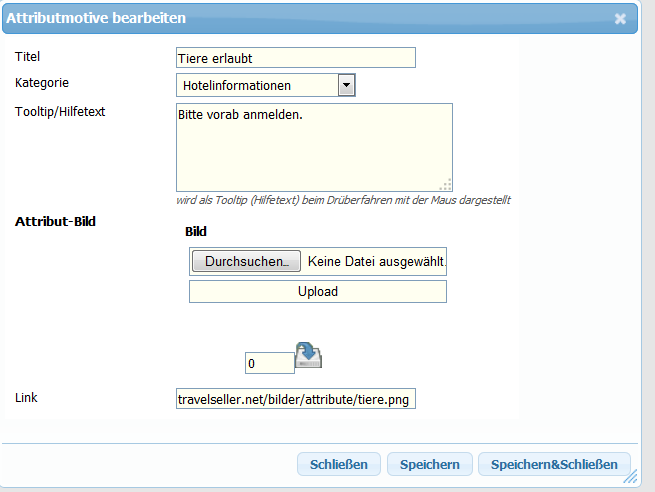
Task: Click the Kategorie label
Action: point(43,82)
